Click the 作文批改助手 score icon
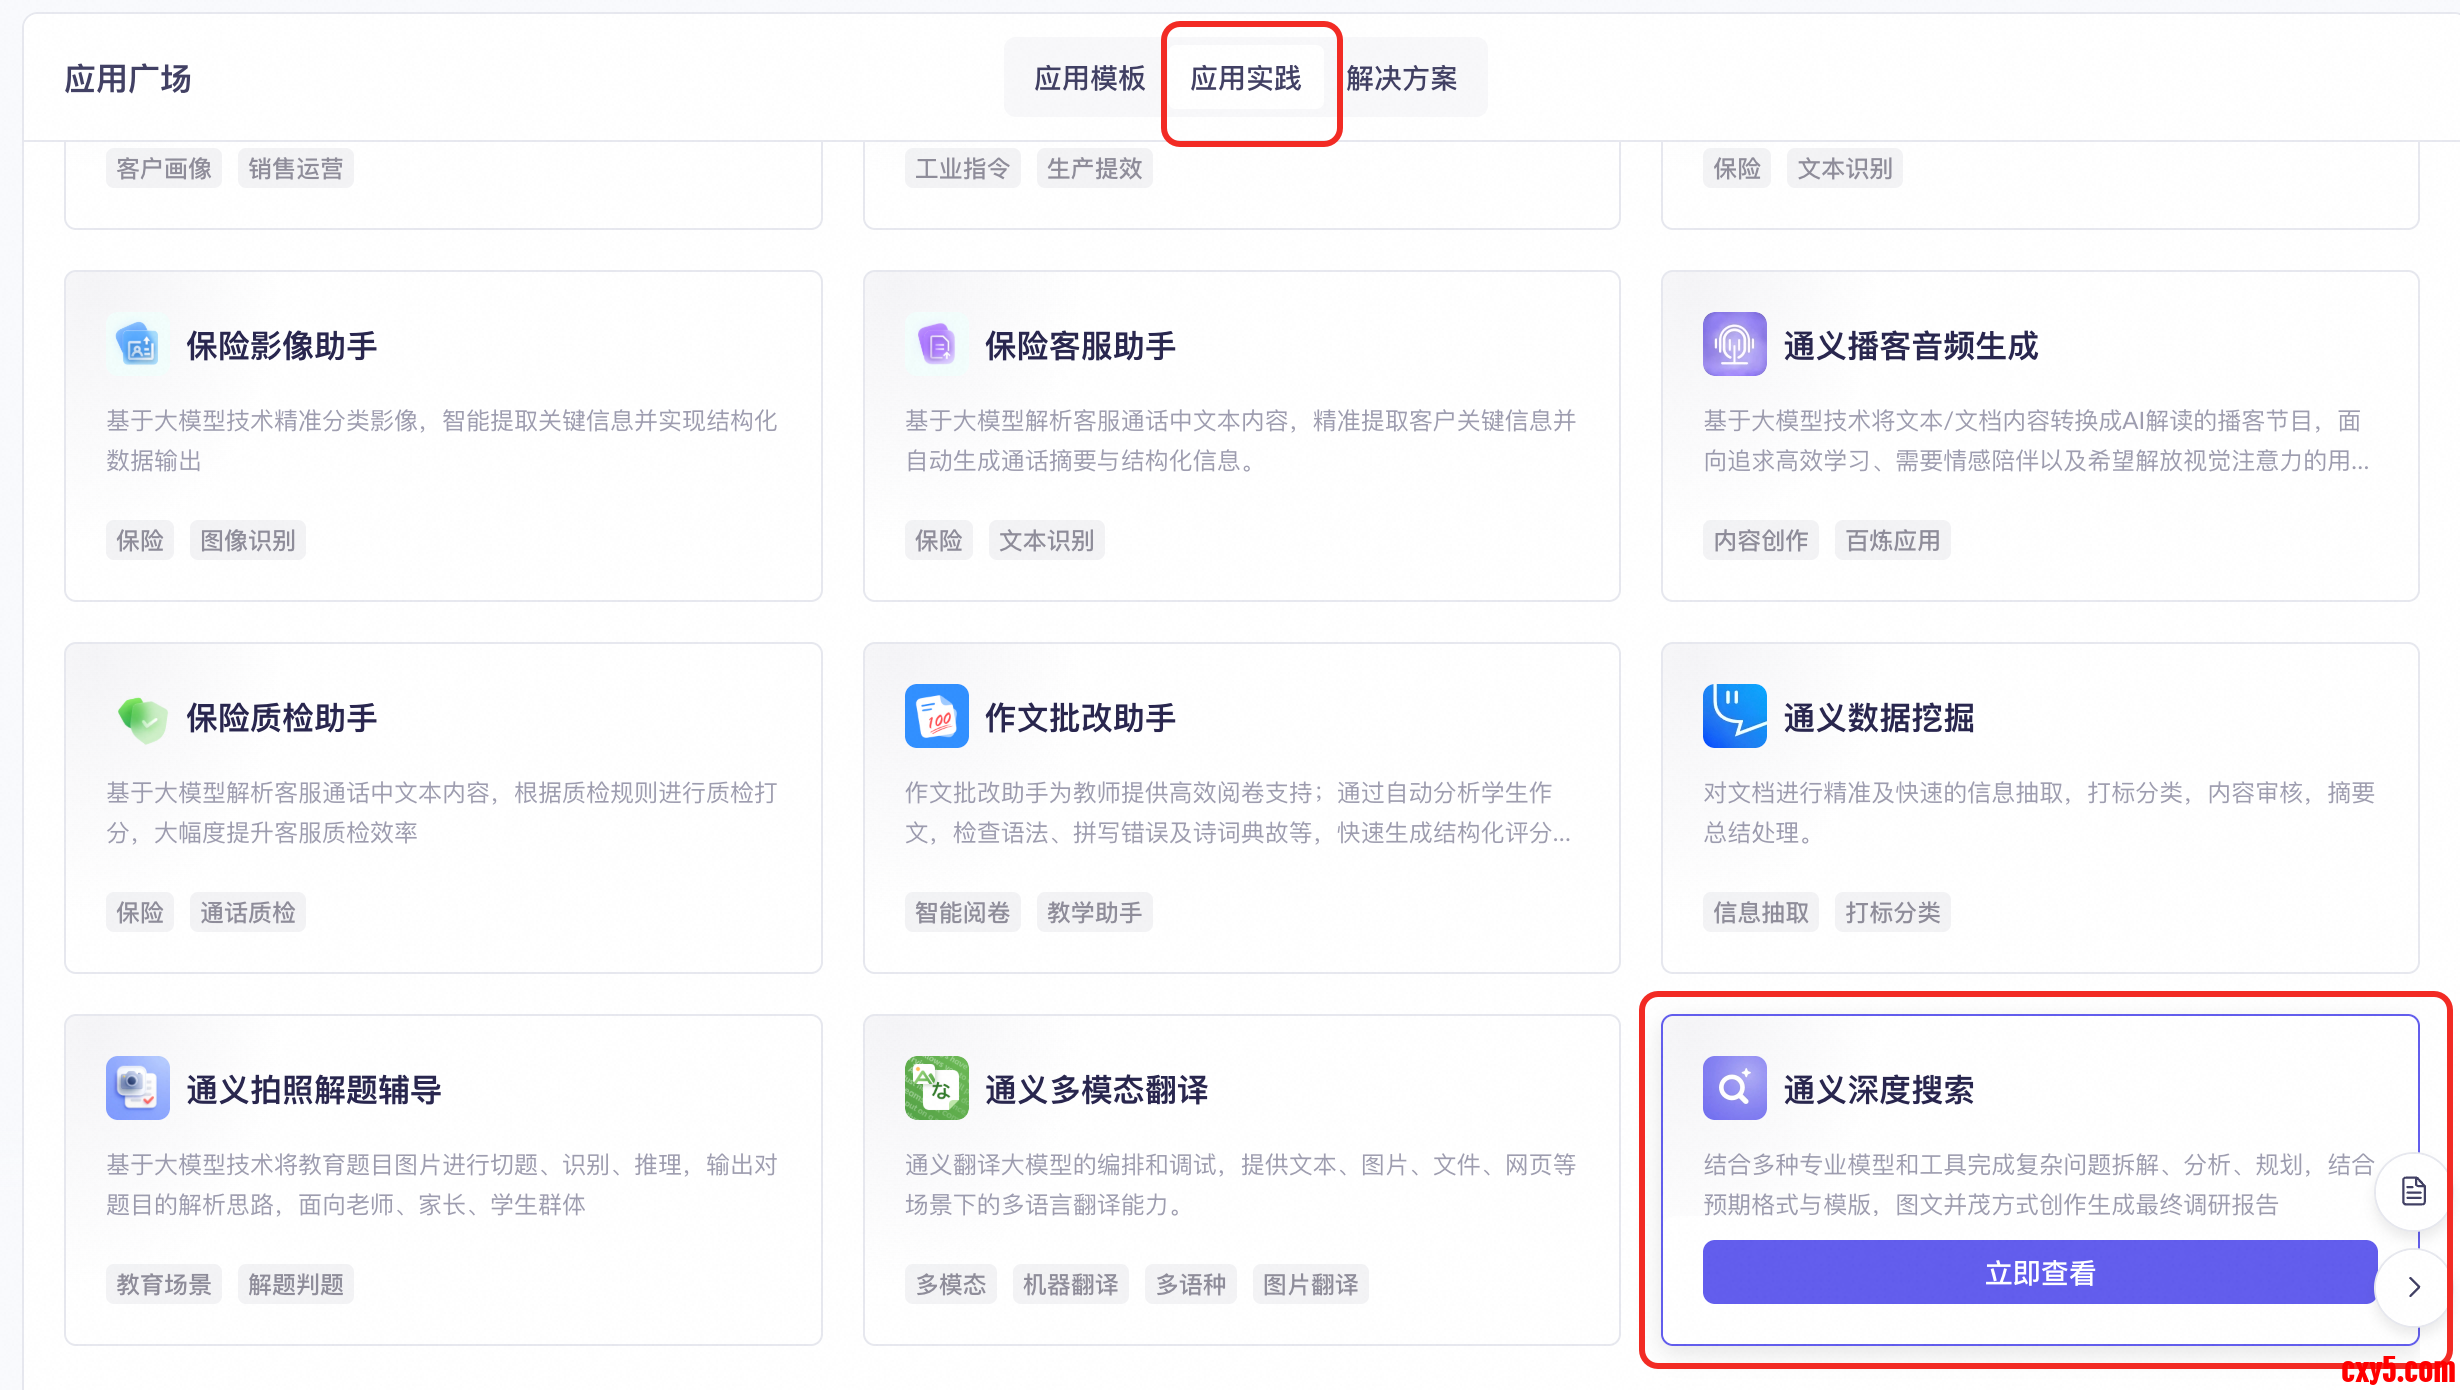Screen dimensions: 2460x1390 point(936,717)
